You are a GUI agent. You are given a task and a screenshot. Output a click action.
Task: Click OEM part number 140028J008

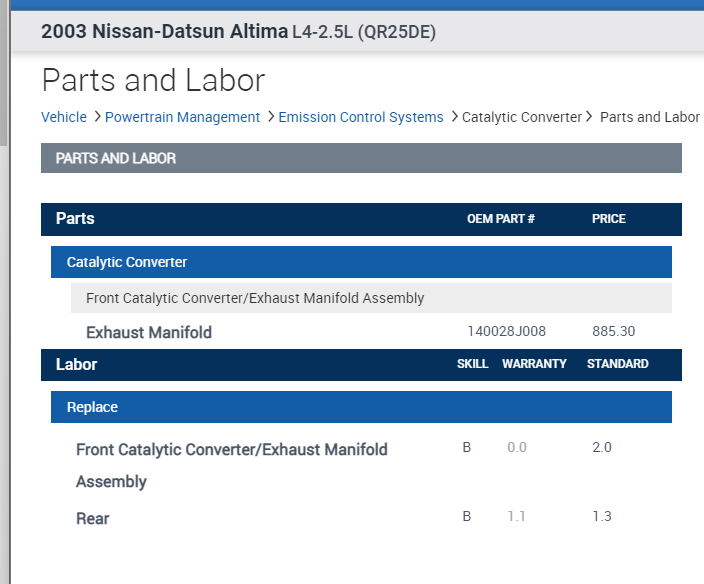[x=507, y=332]
